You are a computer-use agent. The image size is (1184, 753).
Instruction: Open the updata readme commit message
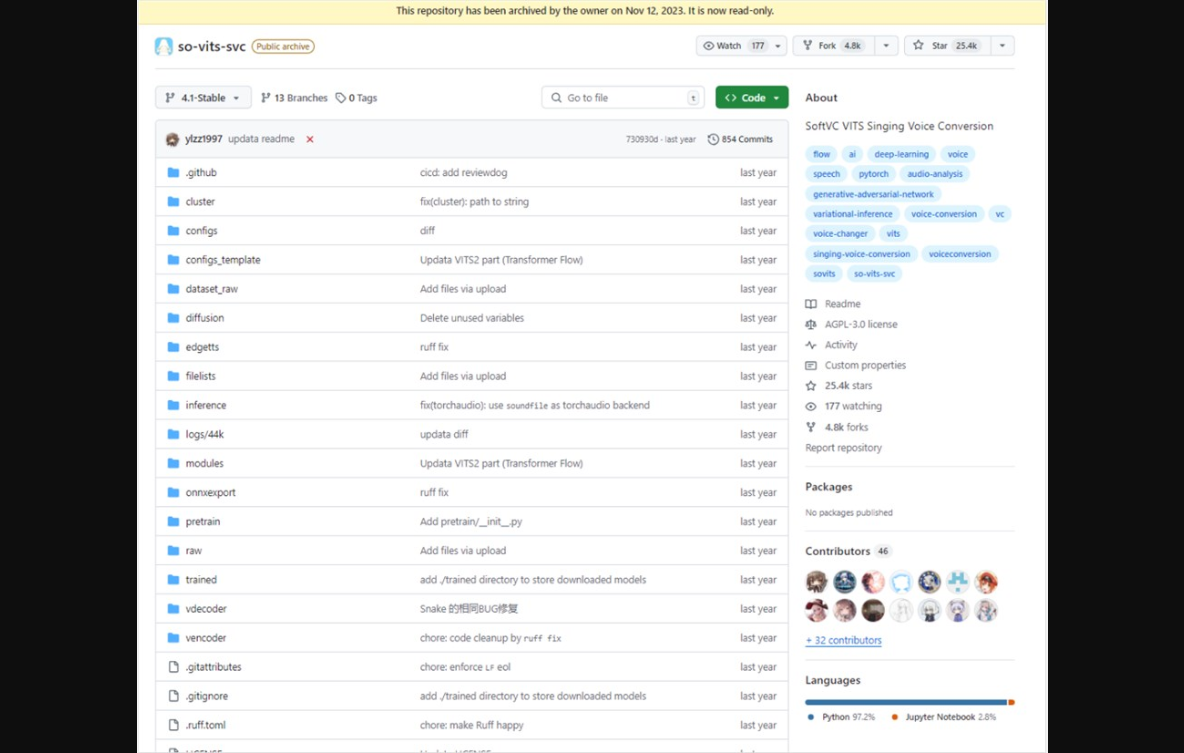261,139
